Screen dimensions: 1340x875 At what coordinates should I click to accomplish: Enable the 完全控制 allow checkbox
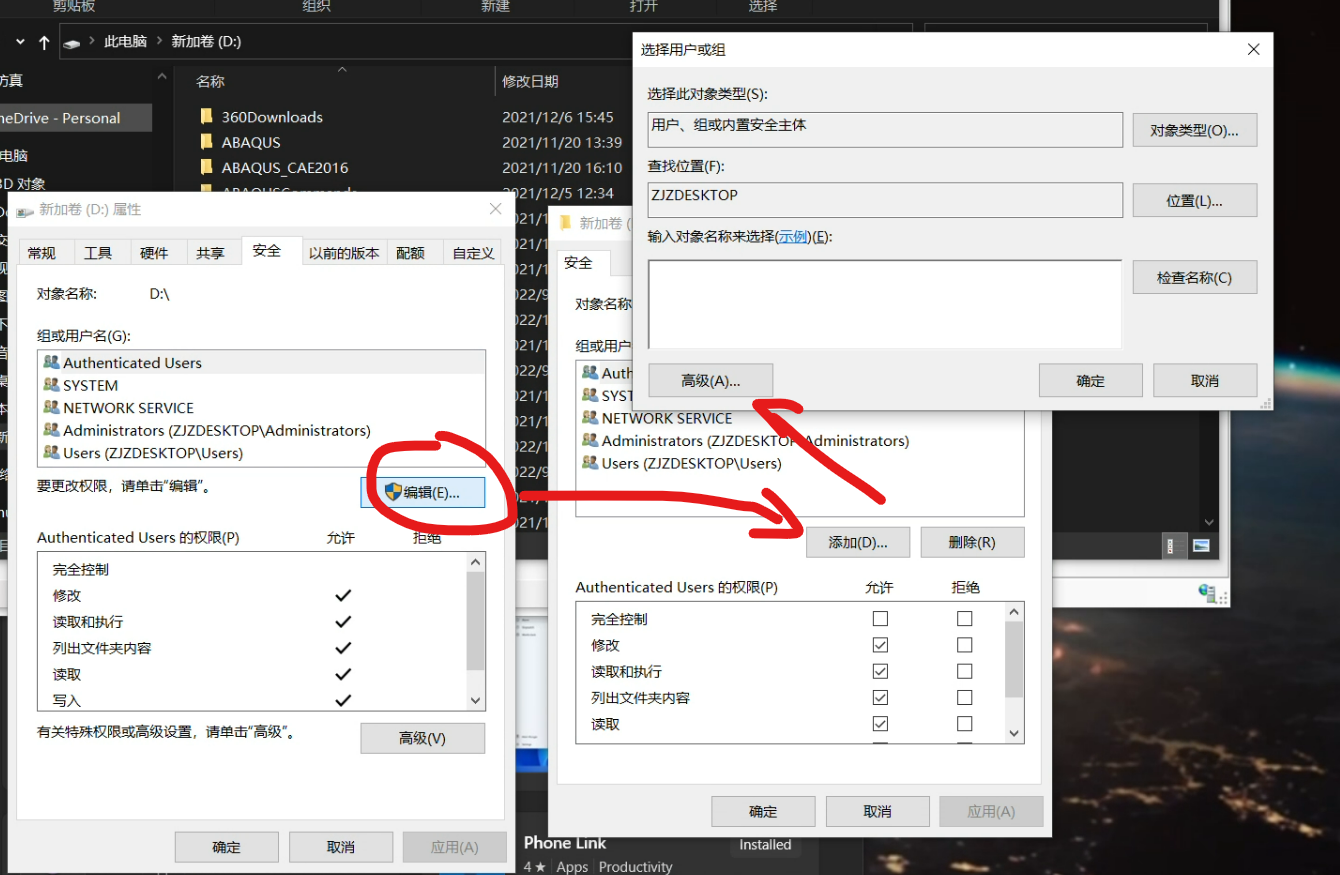[880, 619]
